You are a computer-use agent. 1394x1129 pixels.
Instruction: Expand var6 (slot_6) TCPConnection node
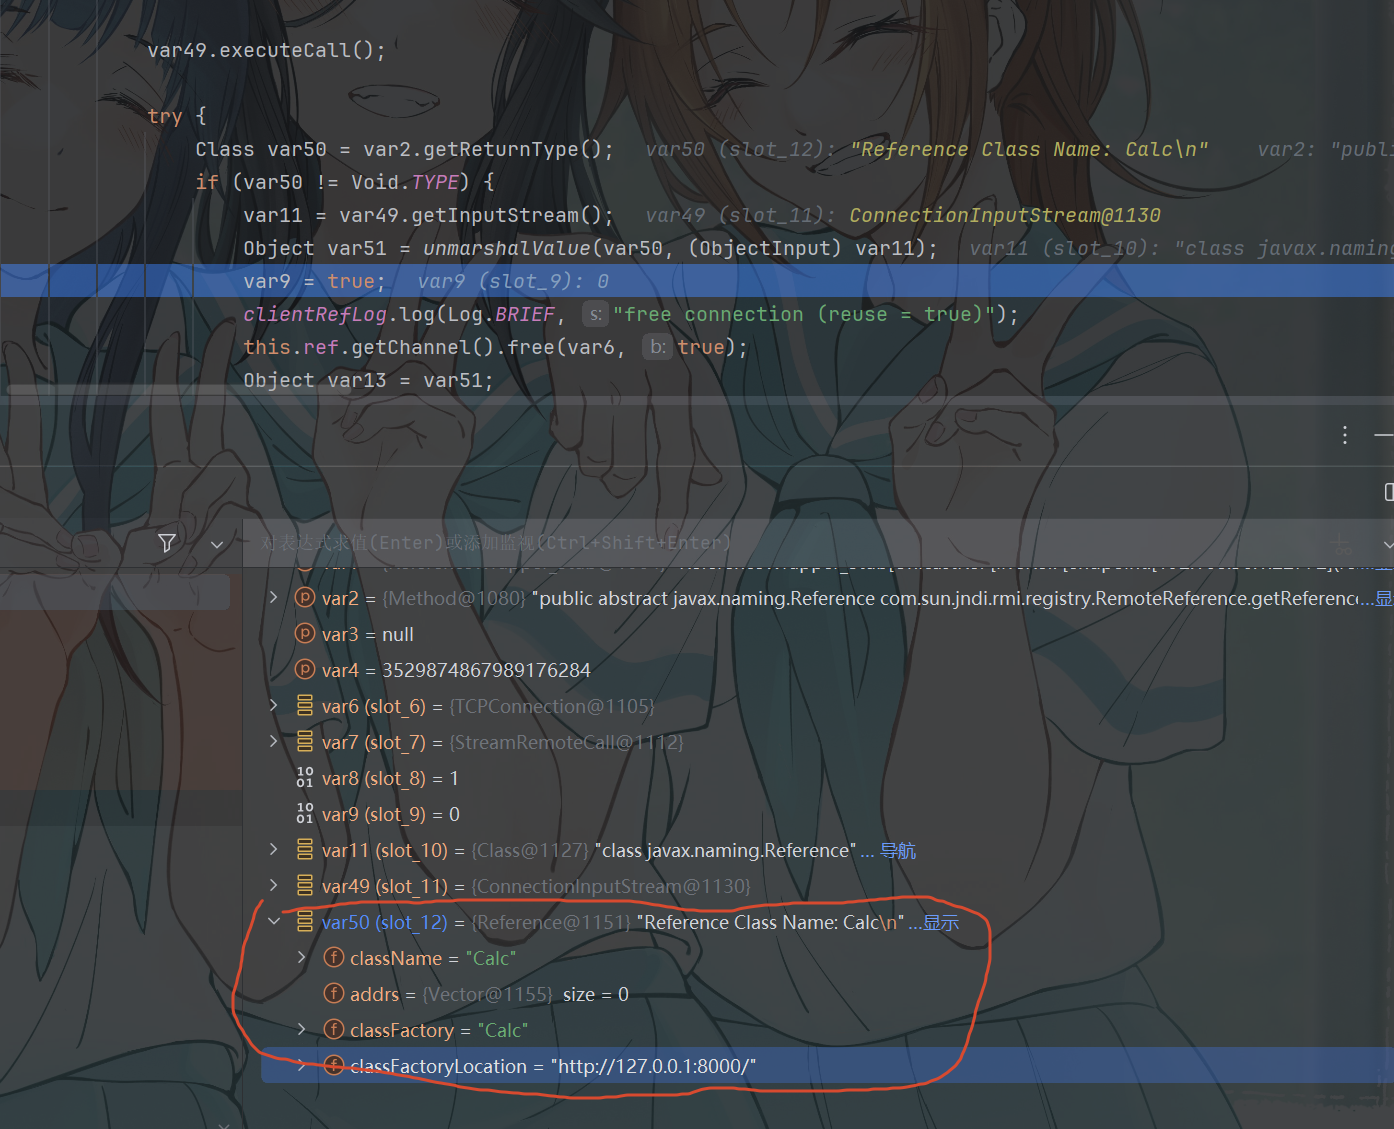[x=274, y=705]
